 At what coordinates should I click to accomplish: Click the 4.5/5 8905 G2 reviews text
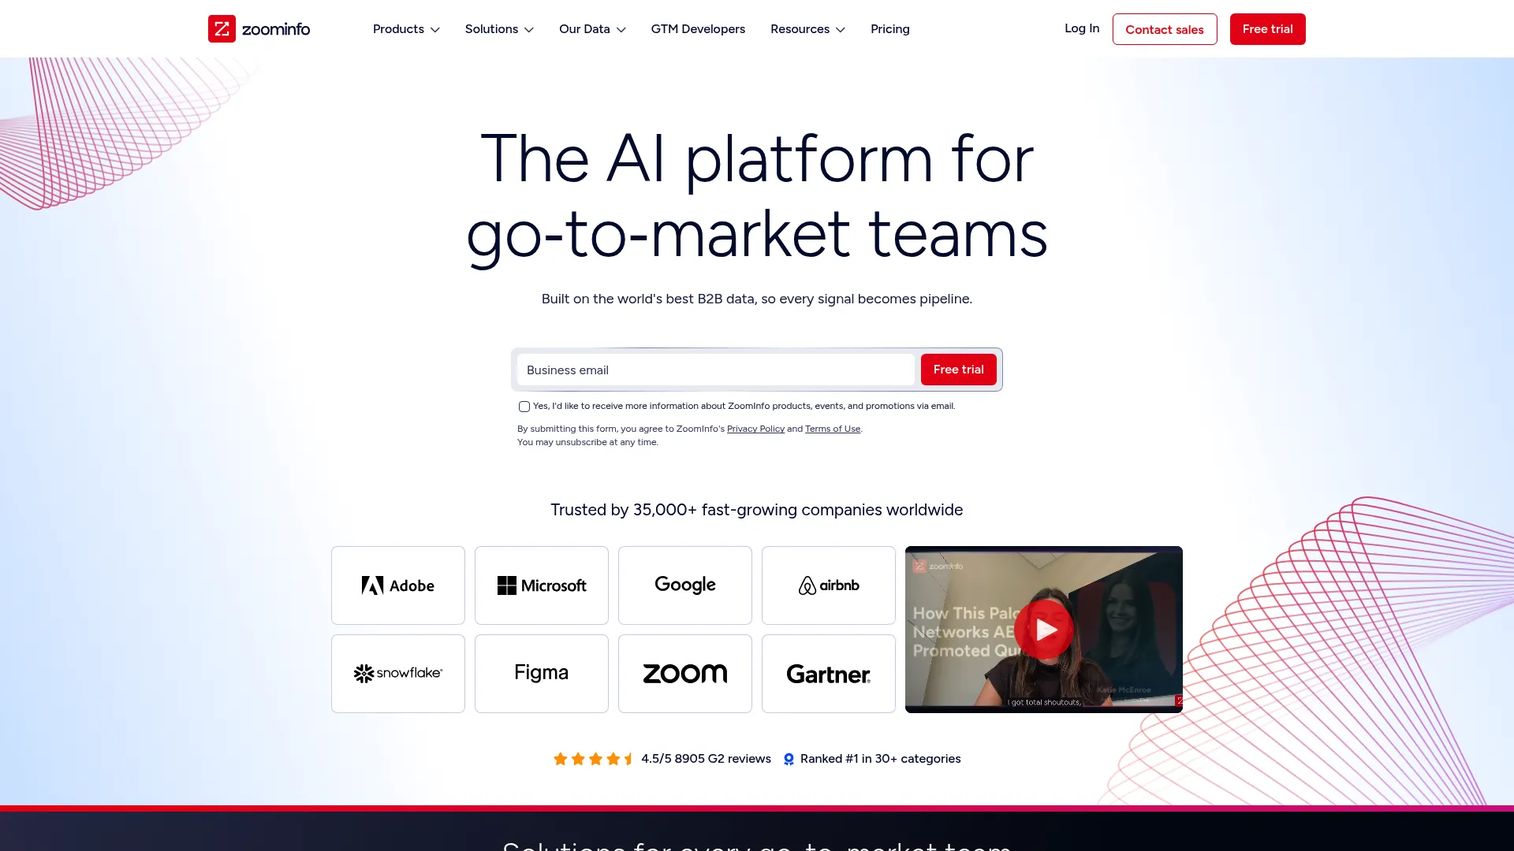pos(706,759)
